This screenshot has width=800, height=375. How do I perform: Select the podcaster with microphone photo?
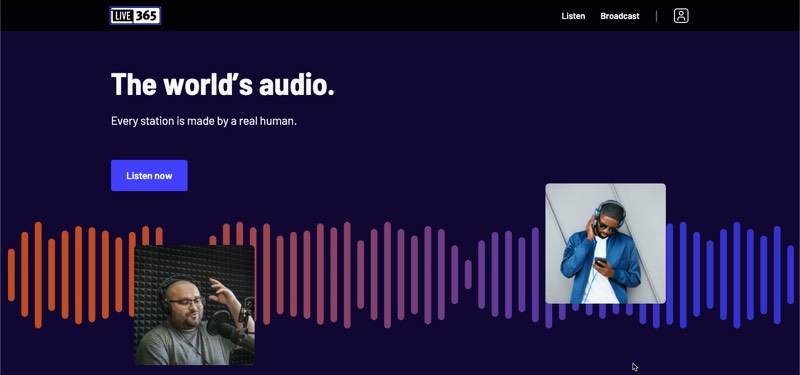pos(194,305)
